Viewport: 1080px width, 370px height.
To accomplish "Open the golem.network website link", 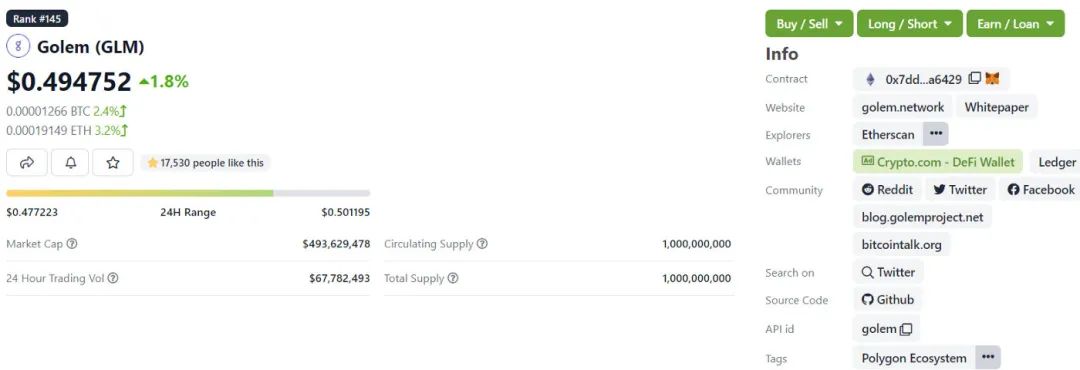I will click(x=902, y=107).
